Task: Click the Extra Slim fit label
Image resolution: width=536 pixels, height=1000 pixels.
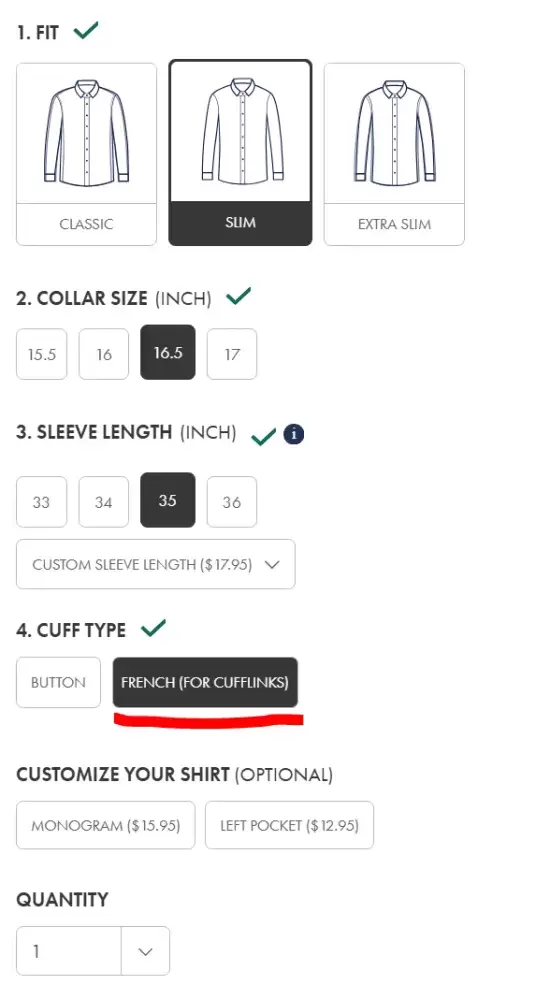Action: (394, 224)
